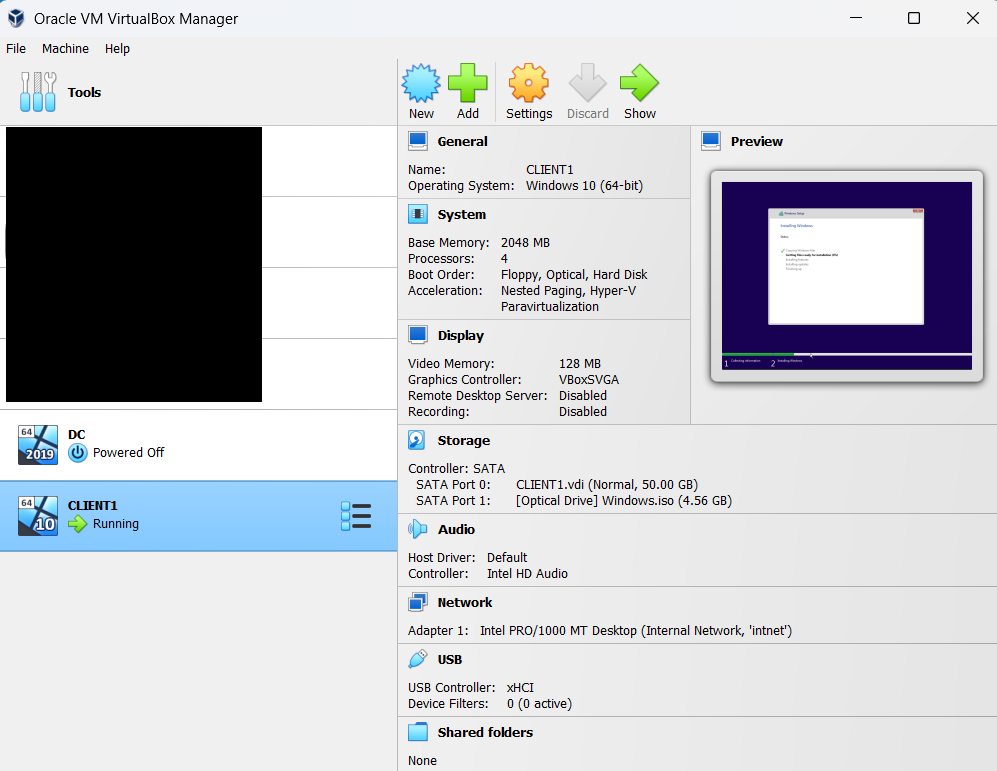Open the Machine menu
Screen dimensions: 997x771
coord(65,48)
